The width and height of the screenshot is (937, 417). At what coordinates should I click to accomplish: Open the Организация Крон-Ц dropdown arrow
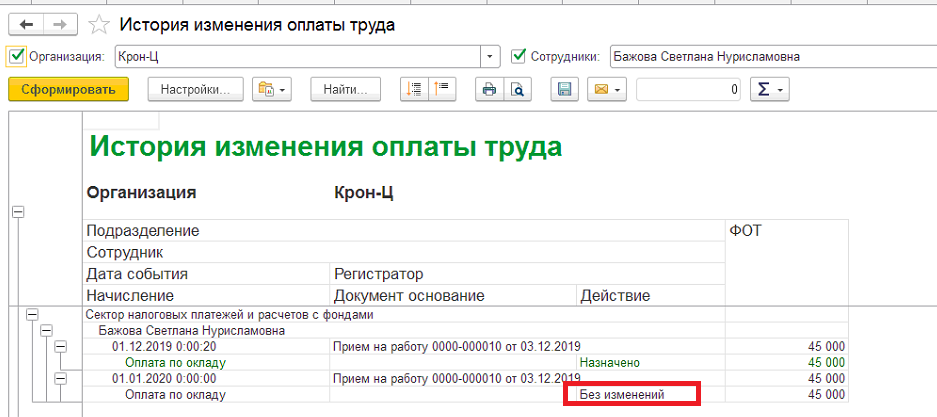tap(491, 57)
